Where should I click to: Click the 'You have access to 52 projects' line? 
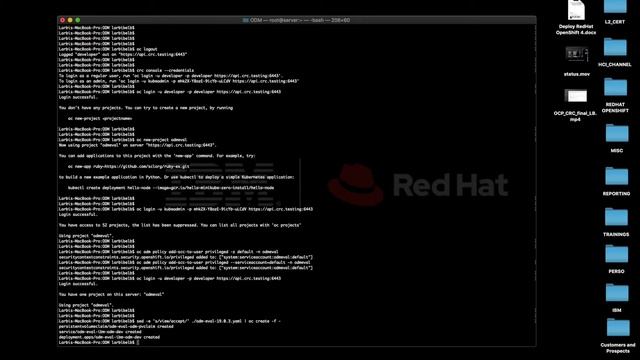(180, 225)
